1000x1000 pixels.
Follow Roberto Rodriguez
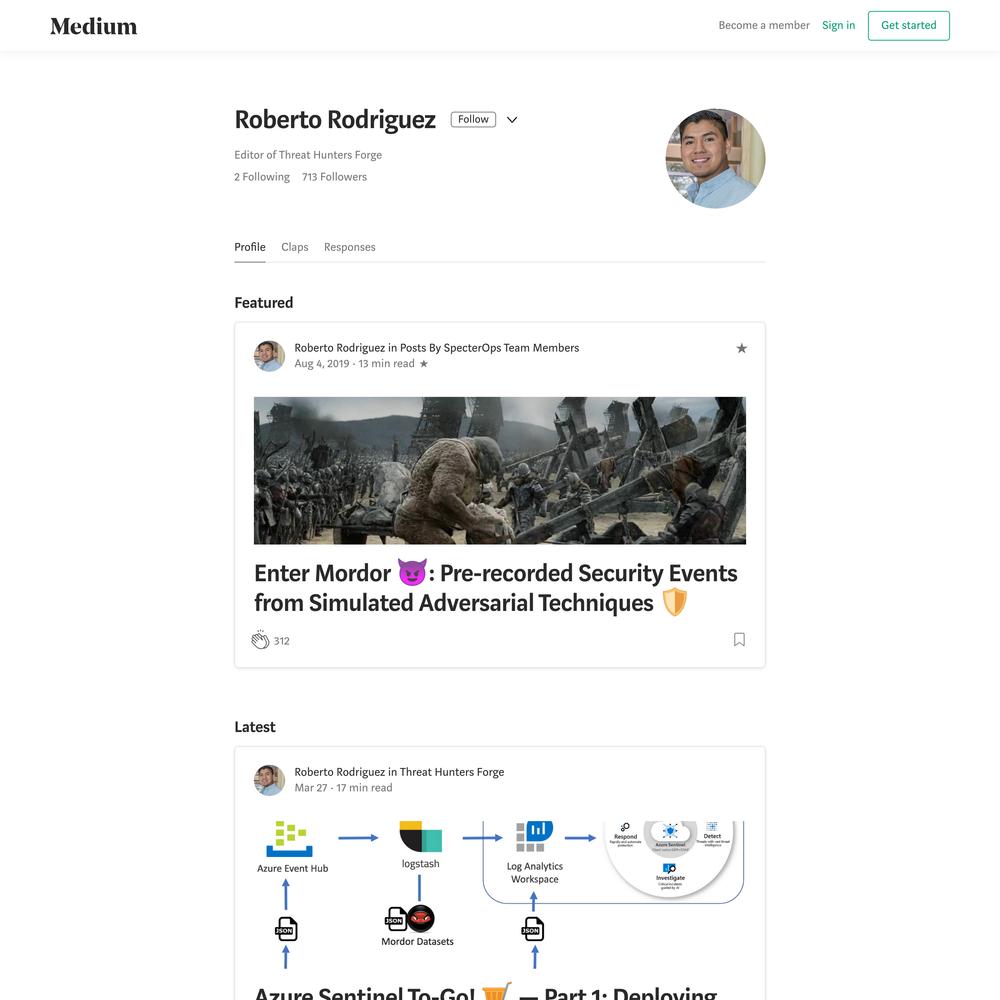[473, 119]
